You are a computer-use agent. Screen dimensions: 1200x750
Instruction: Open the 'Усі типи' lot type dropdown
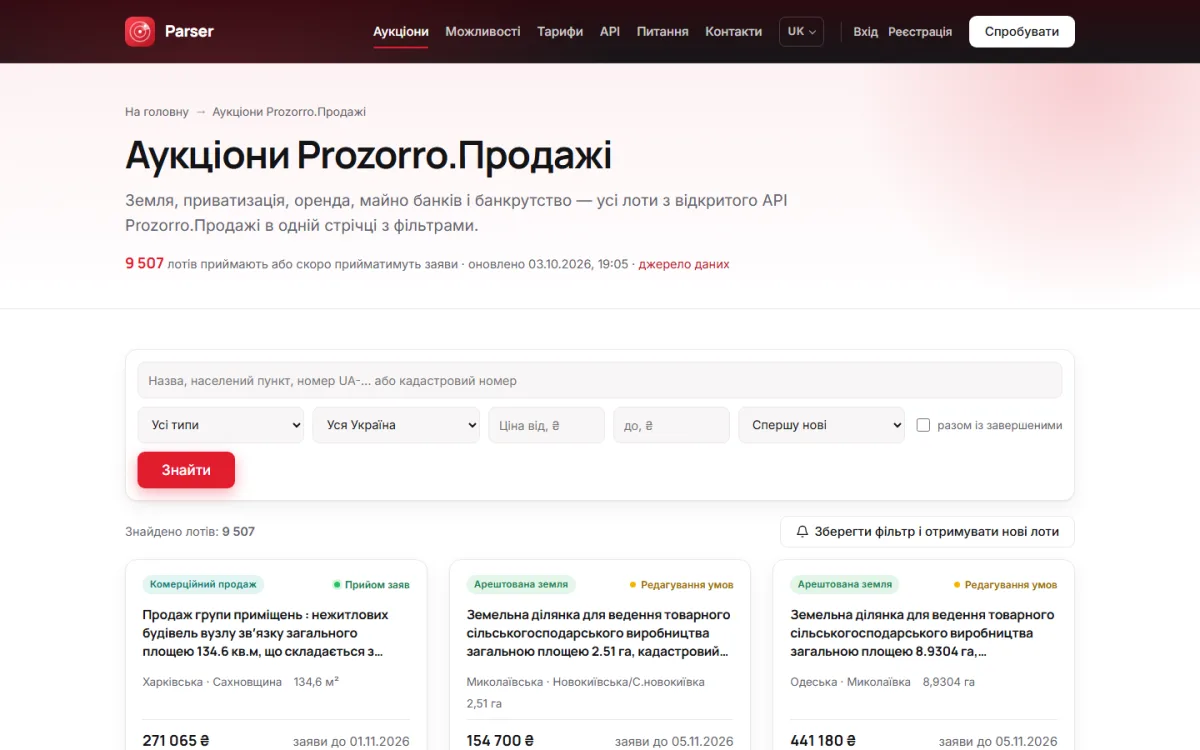tap(221, 425)
